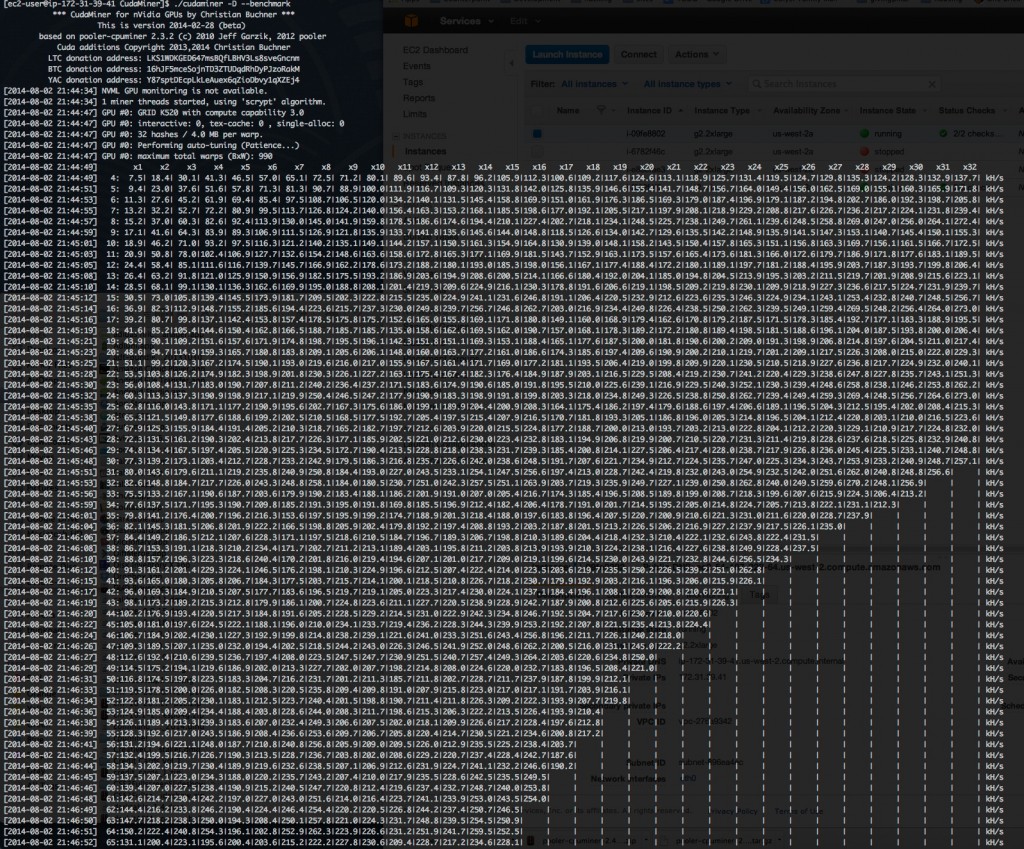The height and width of the screenshot is (849, 1024).
Task: Check the i-6782f46c instance checkbox
Action: (537, 152)
